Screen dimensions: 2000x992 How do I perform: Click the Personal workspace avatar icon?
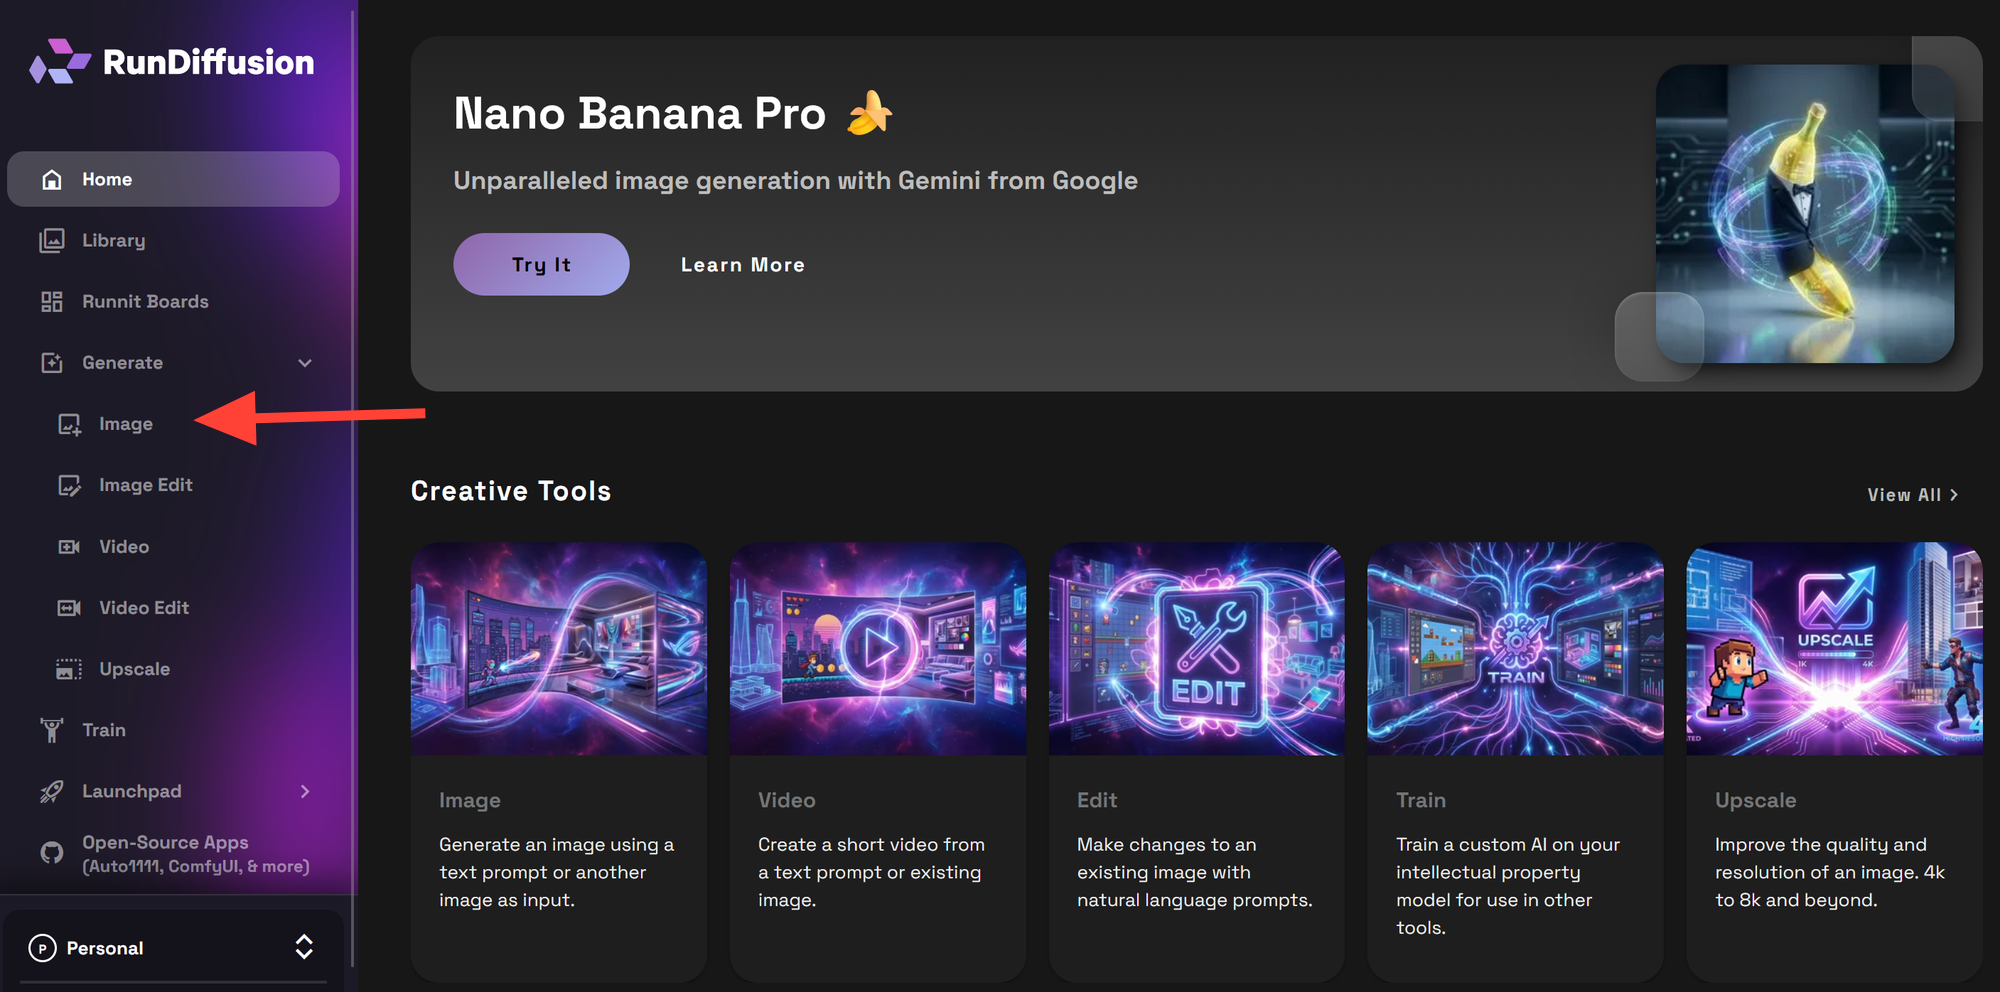coord(42,948)
